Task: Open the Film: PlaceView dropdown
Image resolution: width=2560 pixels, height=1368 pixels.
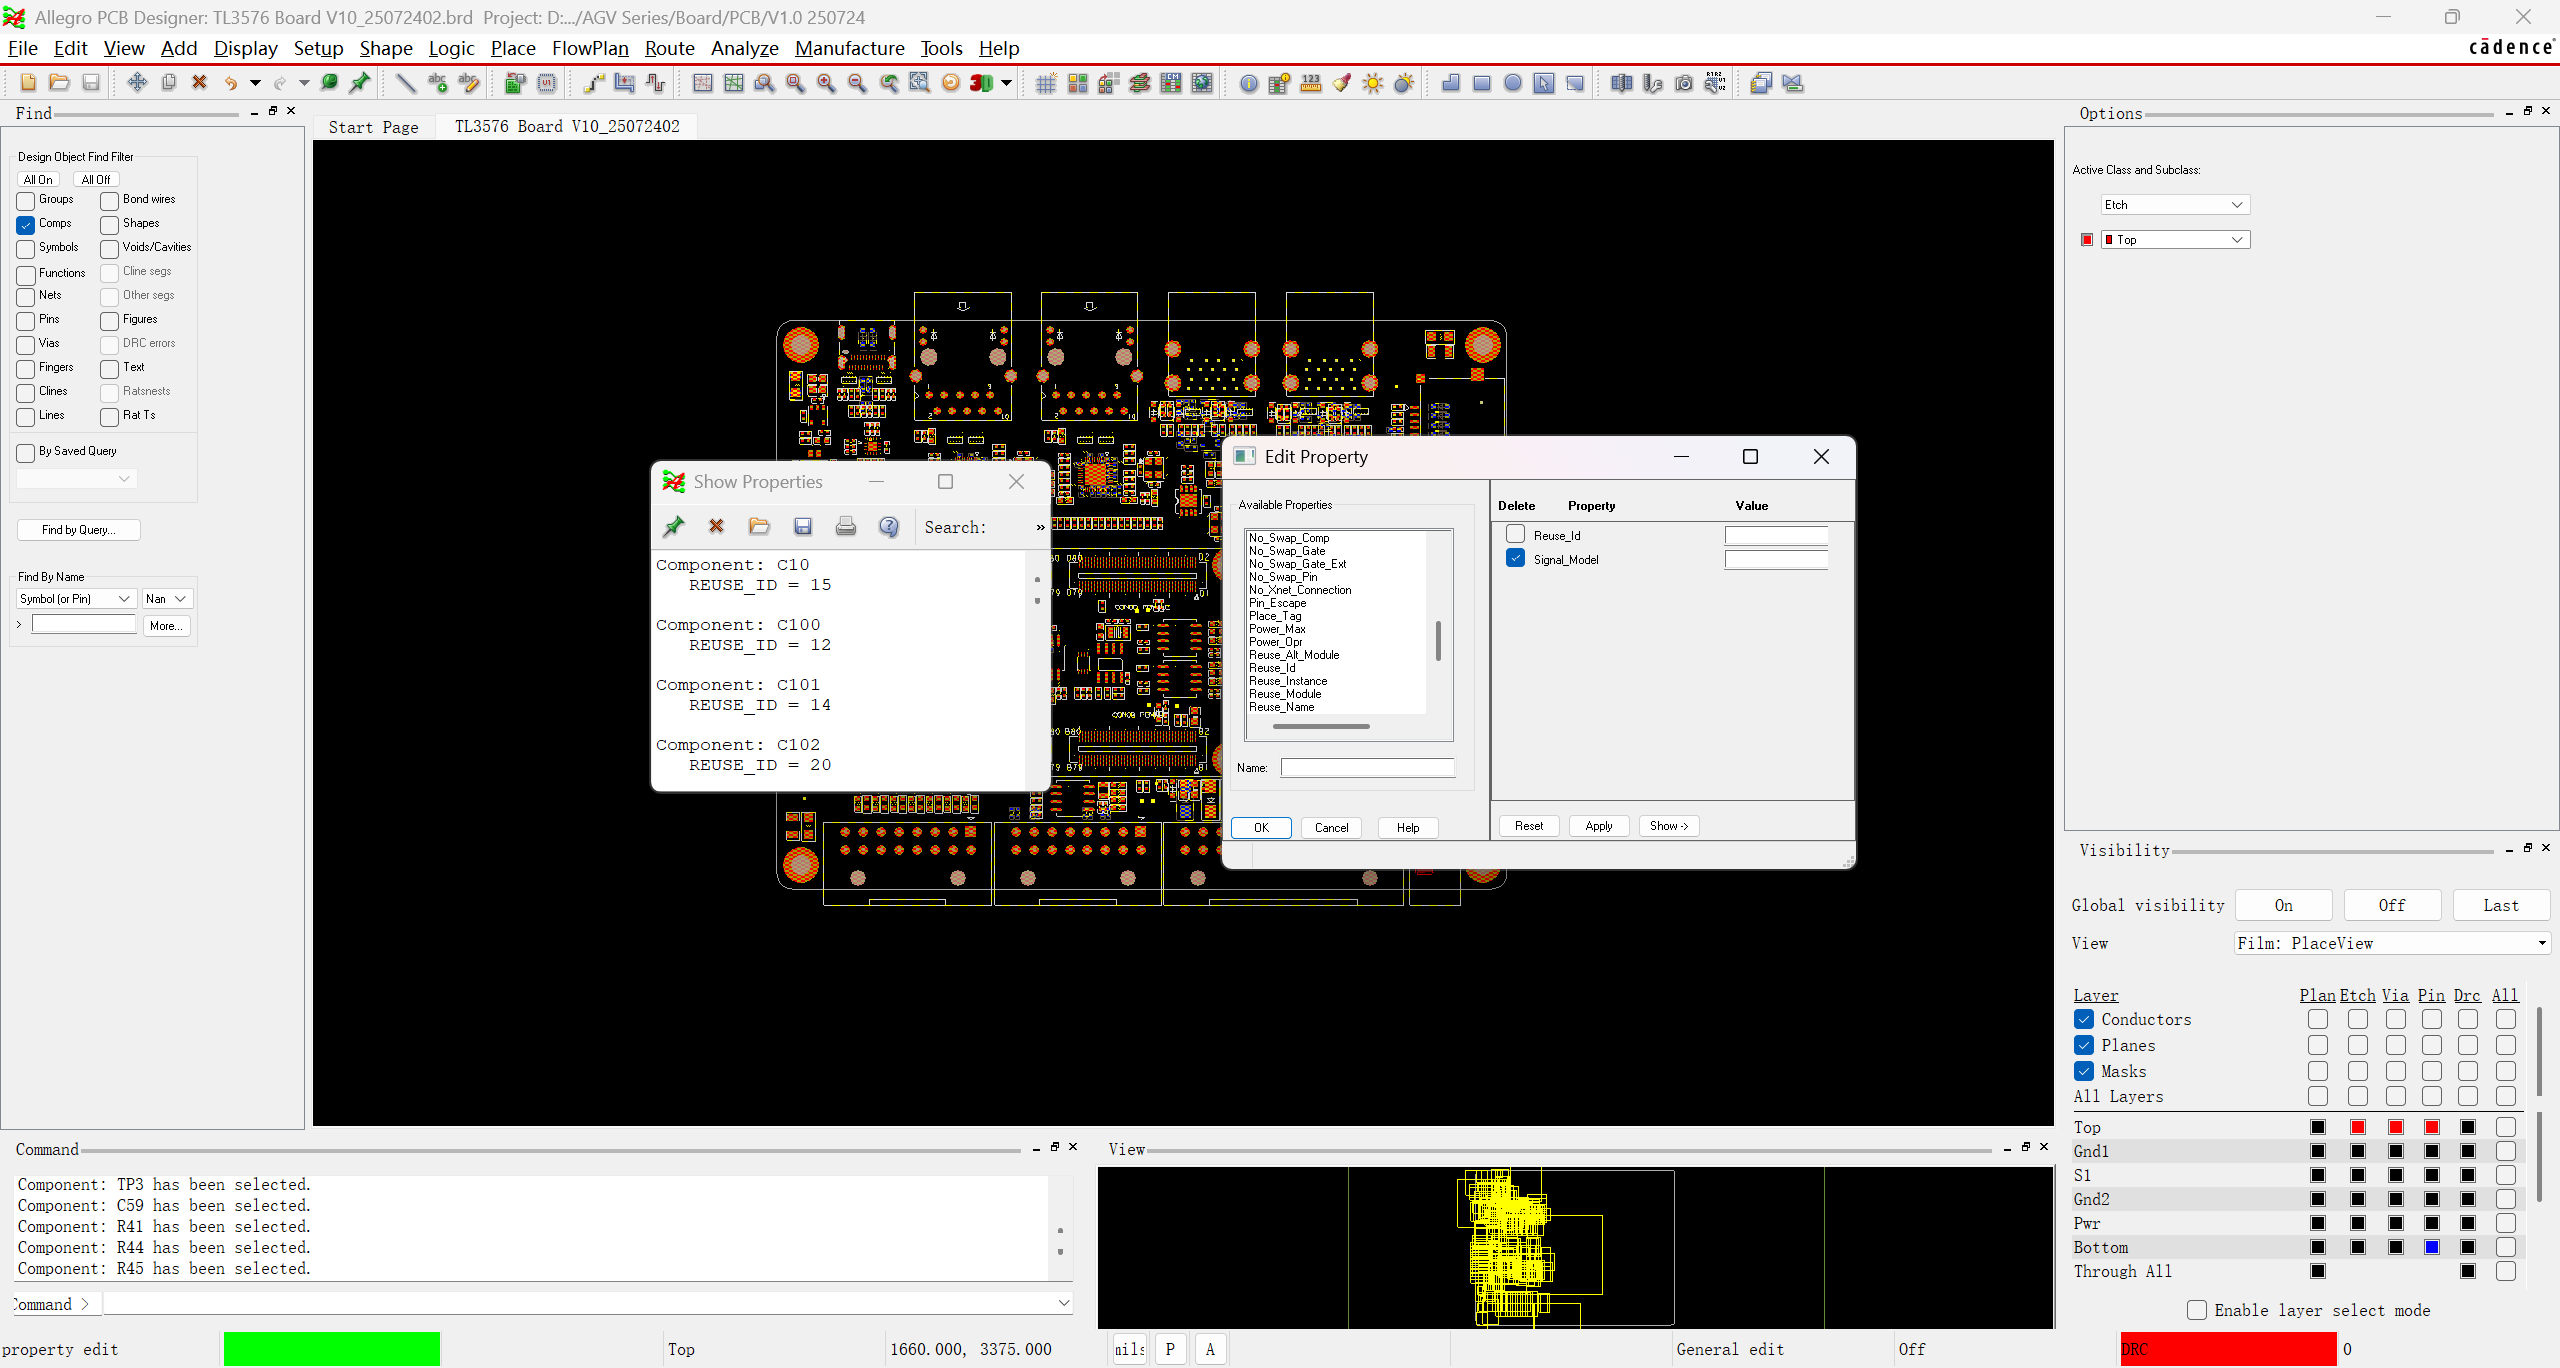Action: click(x=2392, y=943)
